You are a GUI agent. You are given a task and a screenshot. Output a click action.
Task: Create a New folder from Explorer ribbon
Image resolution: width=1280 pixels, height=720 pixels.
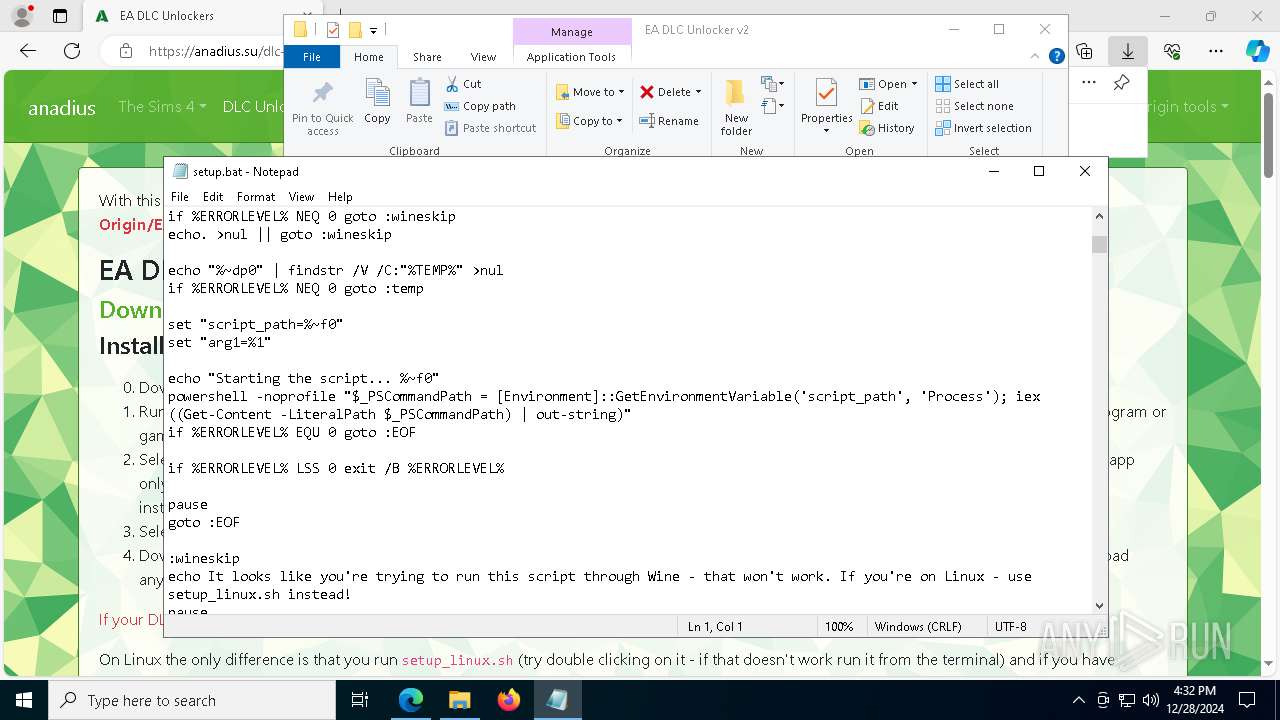[x=736, y=108]
